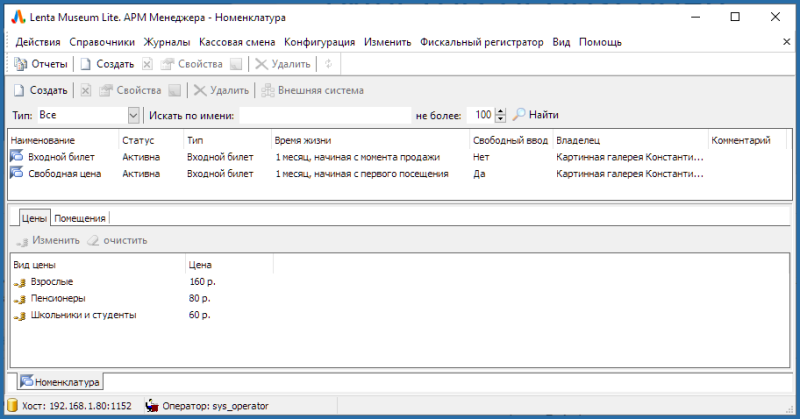Open the Кассовая смена menu
The width and height of the screenshot is (800, 419).
(235, 42)
